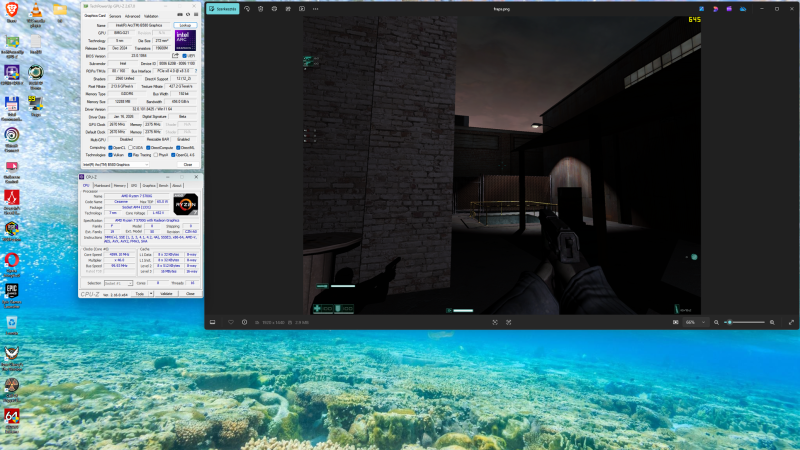Switch to the Bench tab in CPU-Z
The image size is (800, 450).
164,186
